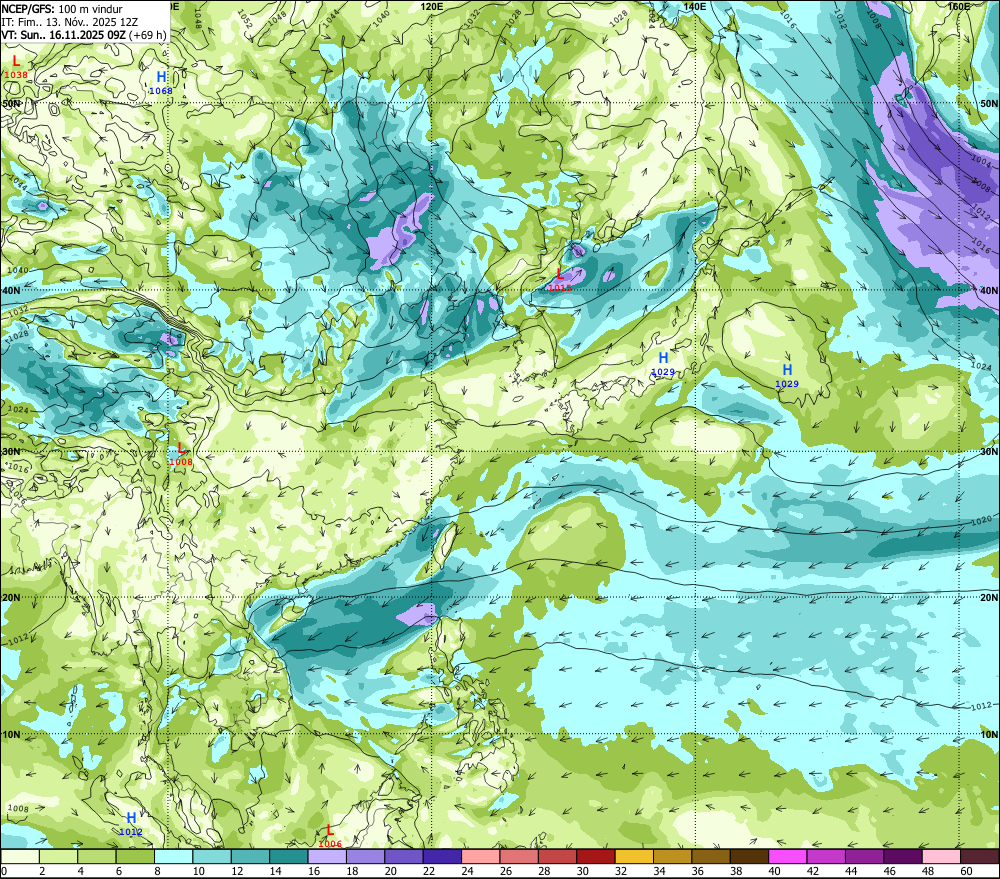Click the 140E longitude label
Screen dimensions: 1000x879
(x=695, y=6)
